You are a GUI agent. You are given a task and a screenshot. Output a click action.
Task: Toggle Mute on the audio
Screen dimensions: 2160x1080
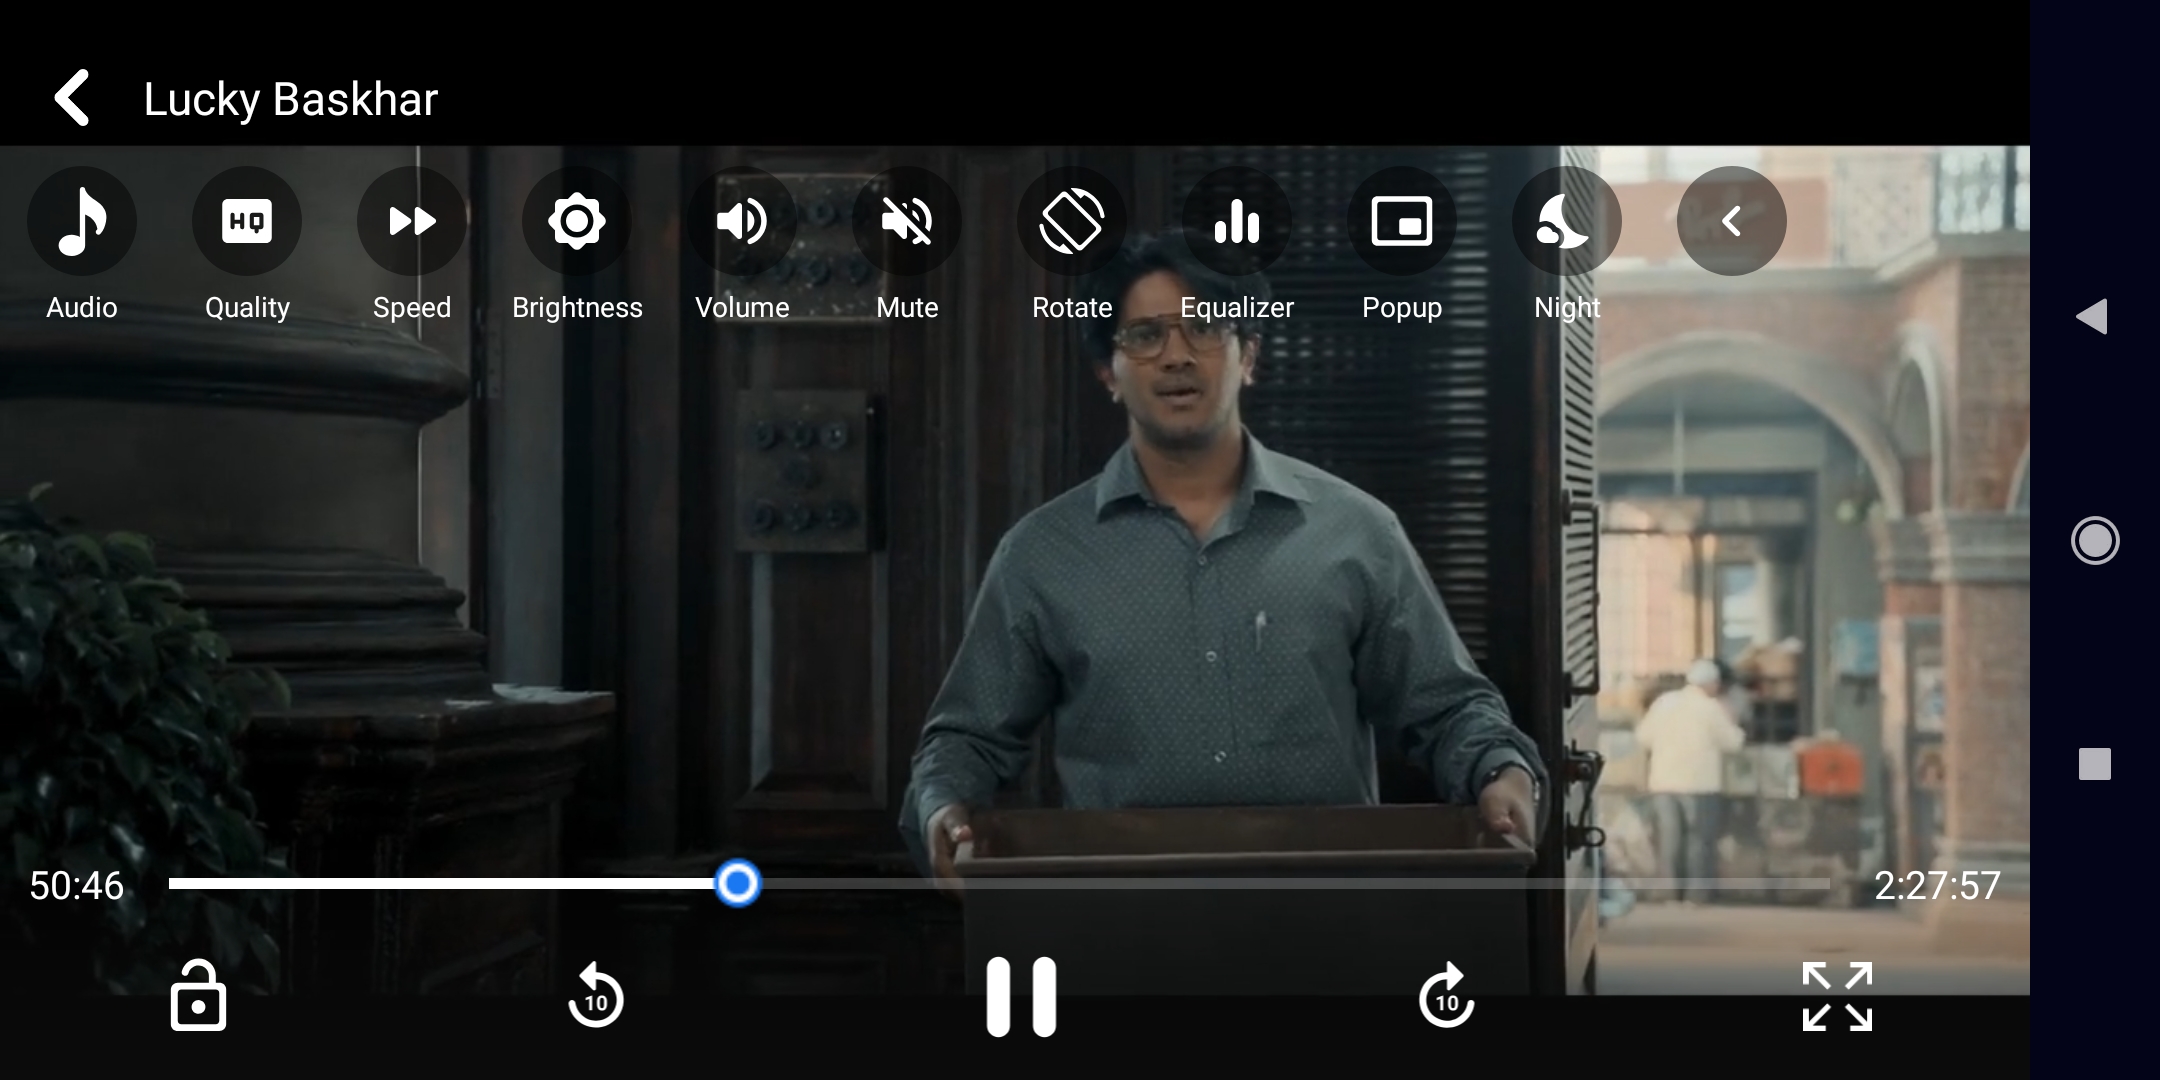pyautogui.click(x=907, y=221)
